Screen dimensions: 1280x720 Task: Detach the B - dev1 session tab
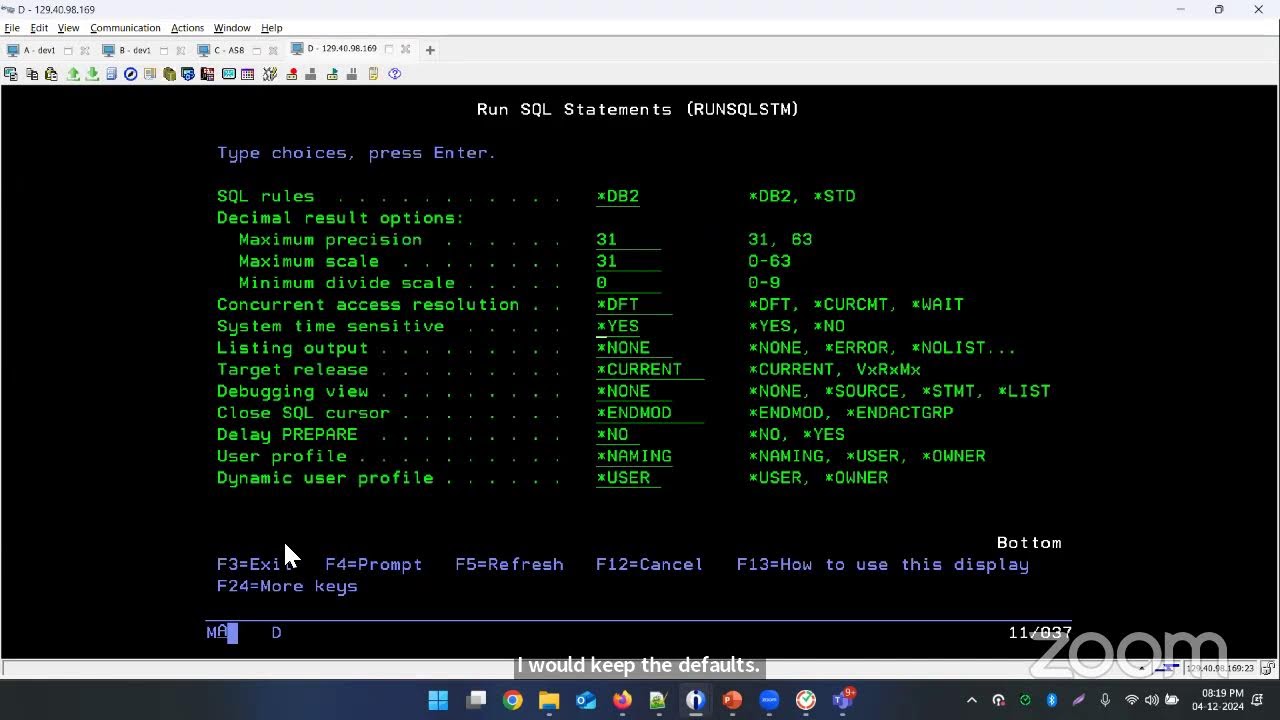tap(164, 50)
